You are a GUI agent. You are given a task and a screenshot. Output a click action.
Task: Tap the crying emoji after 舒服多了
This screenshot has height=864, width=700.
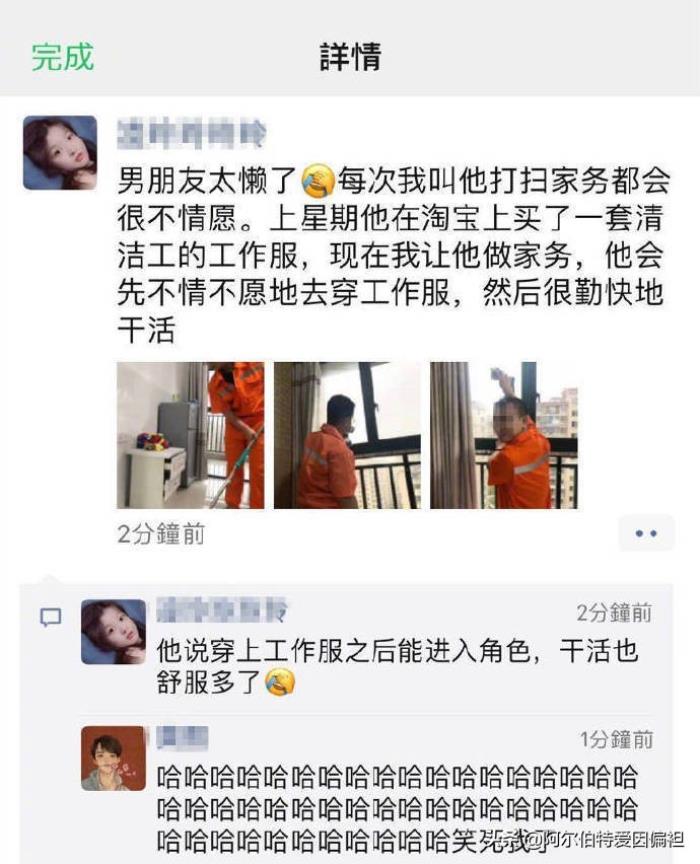pyautogui.click(x=280, y=682)
